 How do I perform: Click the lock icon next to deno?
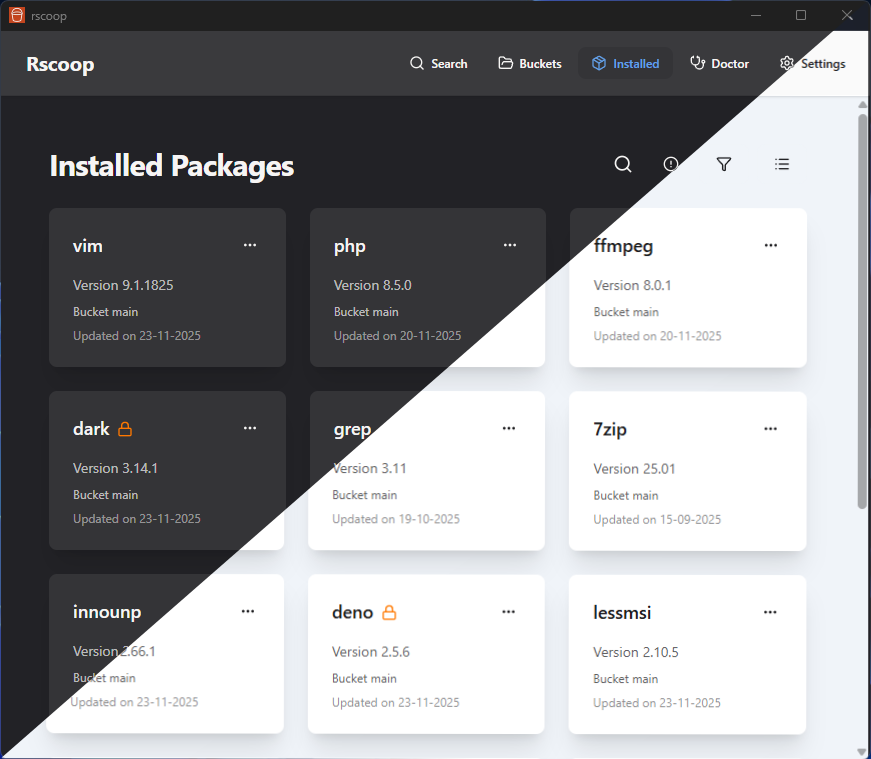click(389, 612)
